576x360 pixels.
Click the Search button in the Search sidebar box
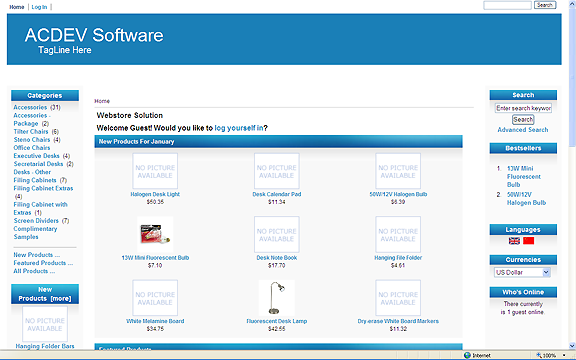(523, 119)
